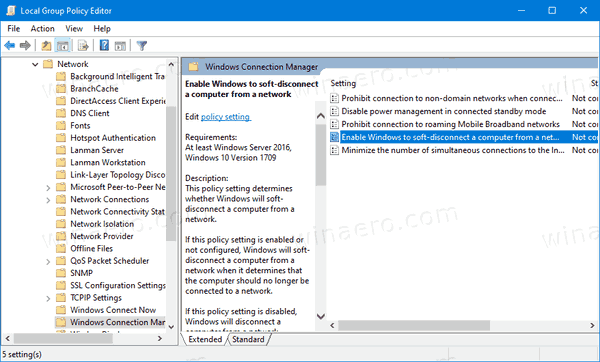Open the File menu
Screen dimensions: 600x362
click(13, 28)
